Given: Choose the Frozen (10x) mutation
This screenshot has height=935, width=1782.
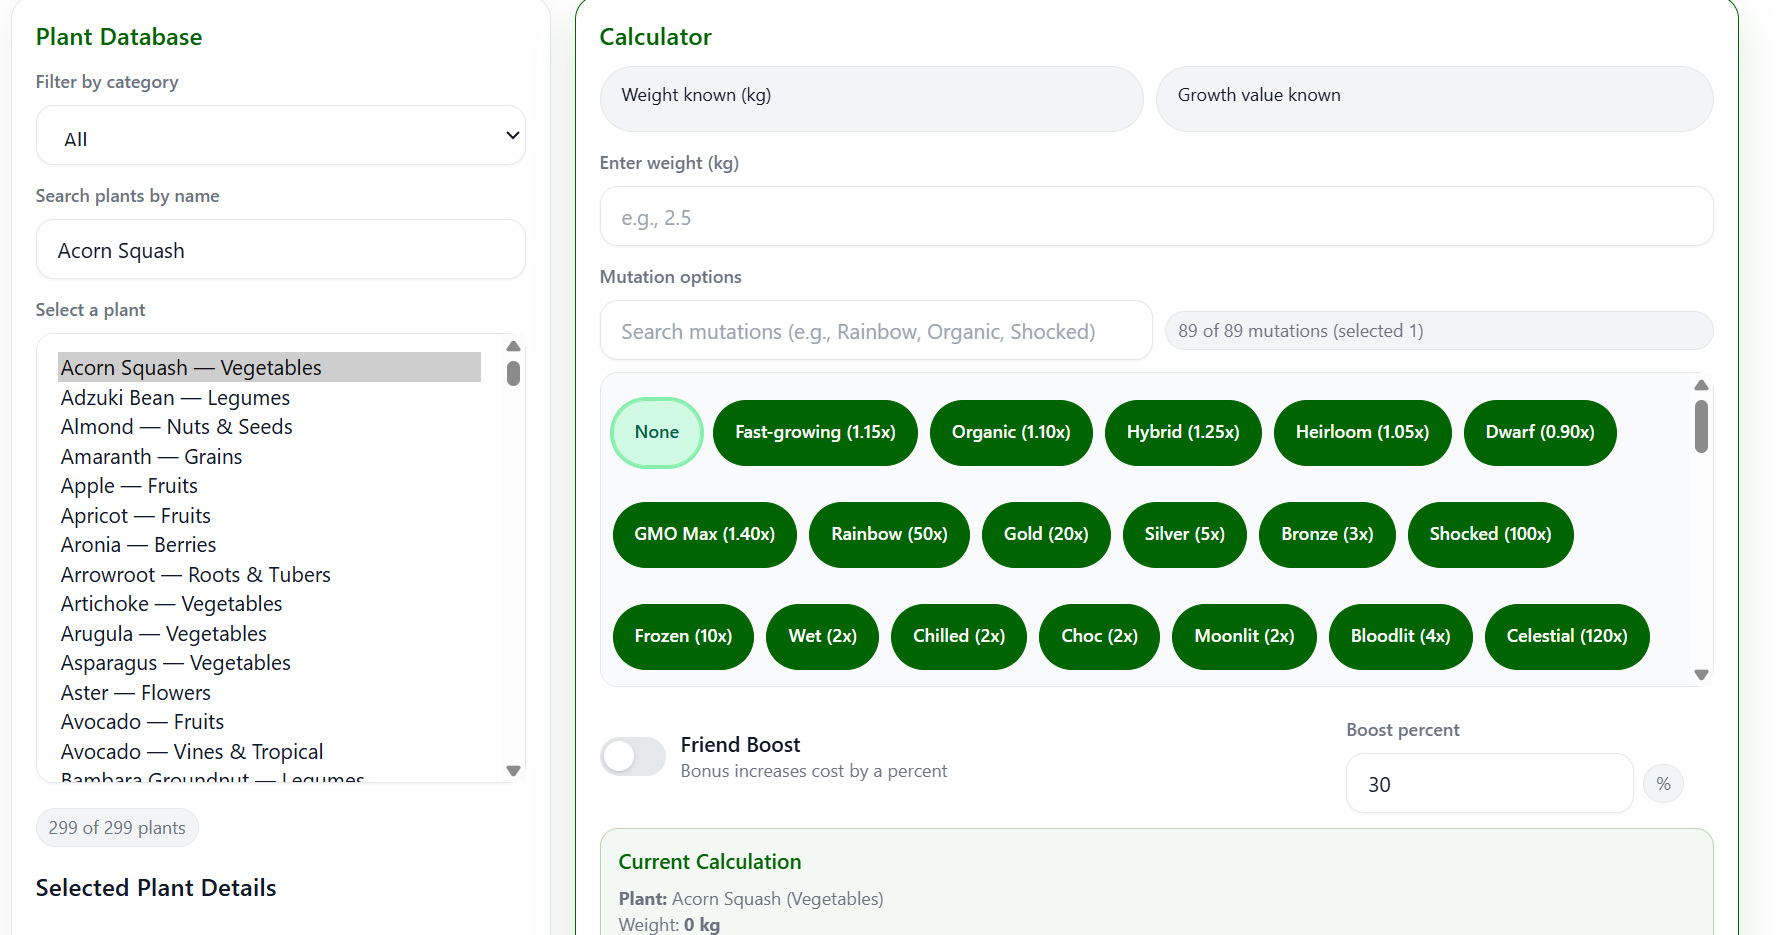Looking at the screenshot, I should (683, 636).
